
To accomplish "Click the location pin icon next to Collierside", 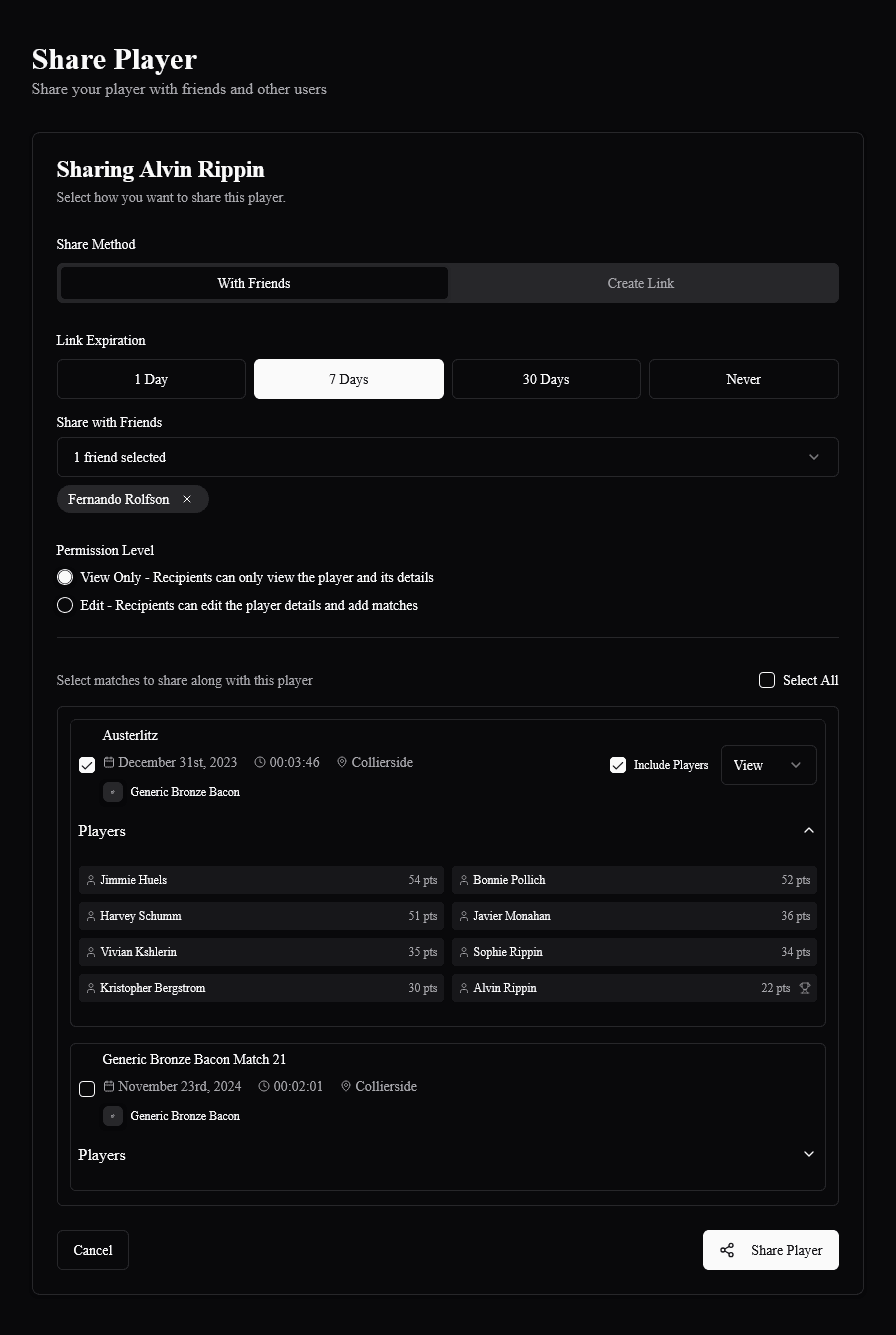I will click(340, 762).
